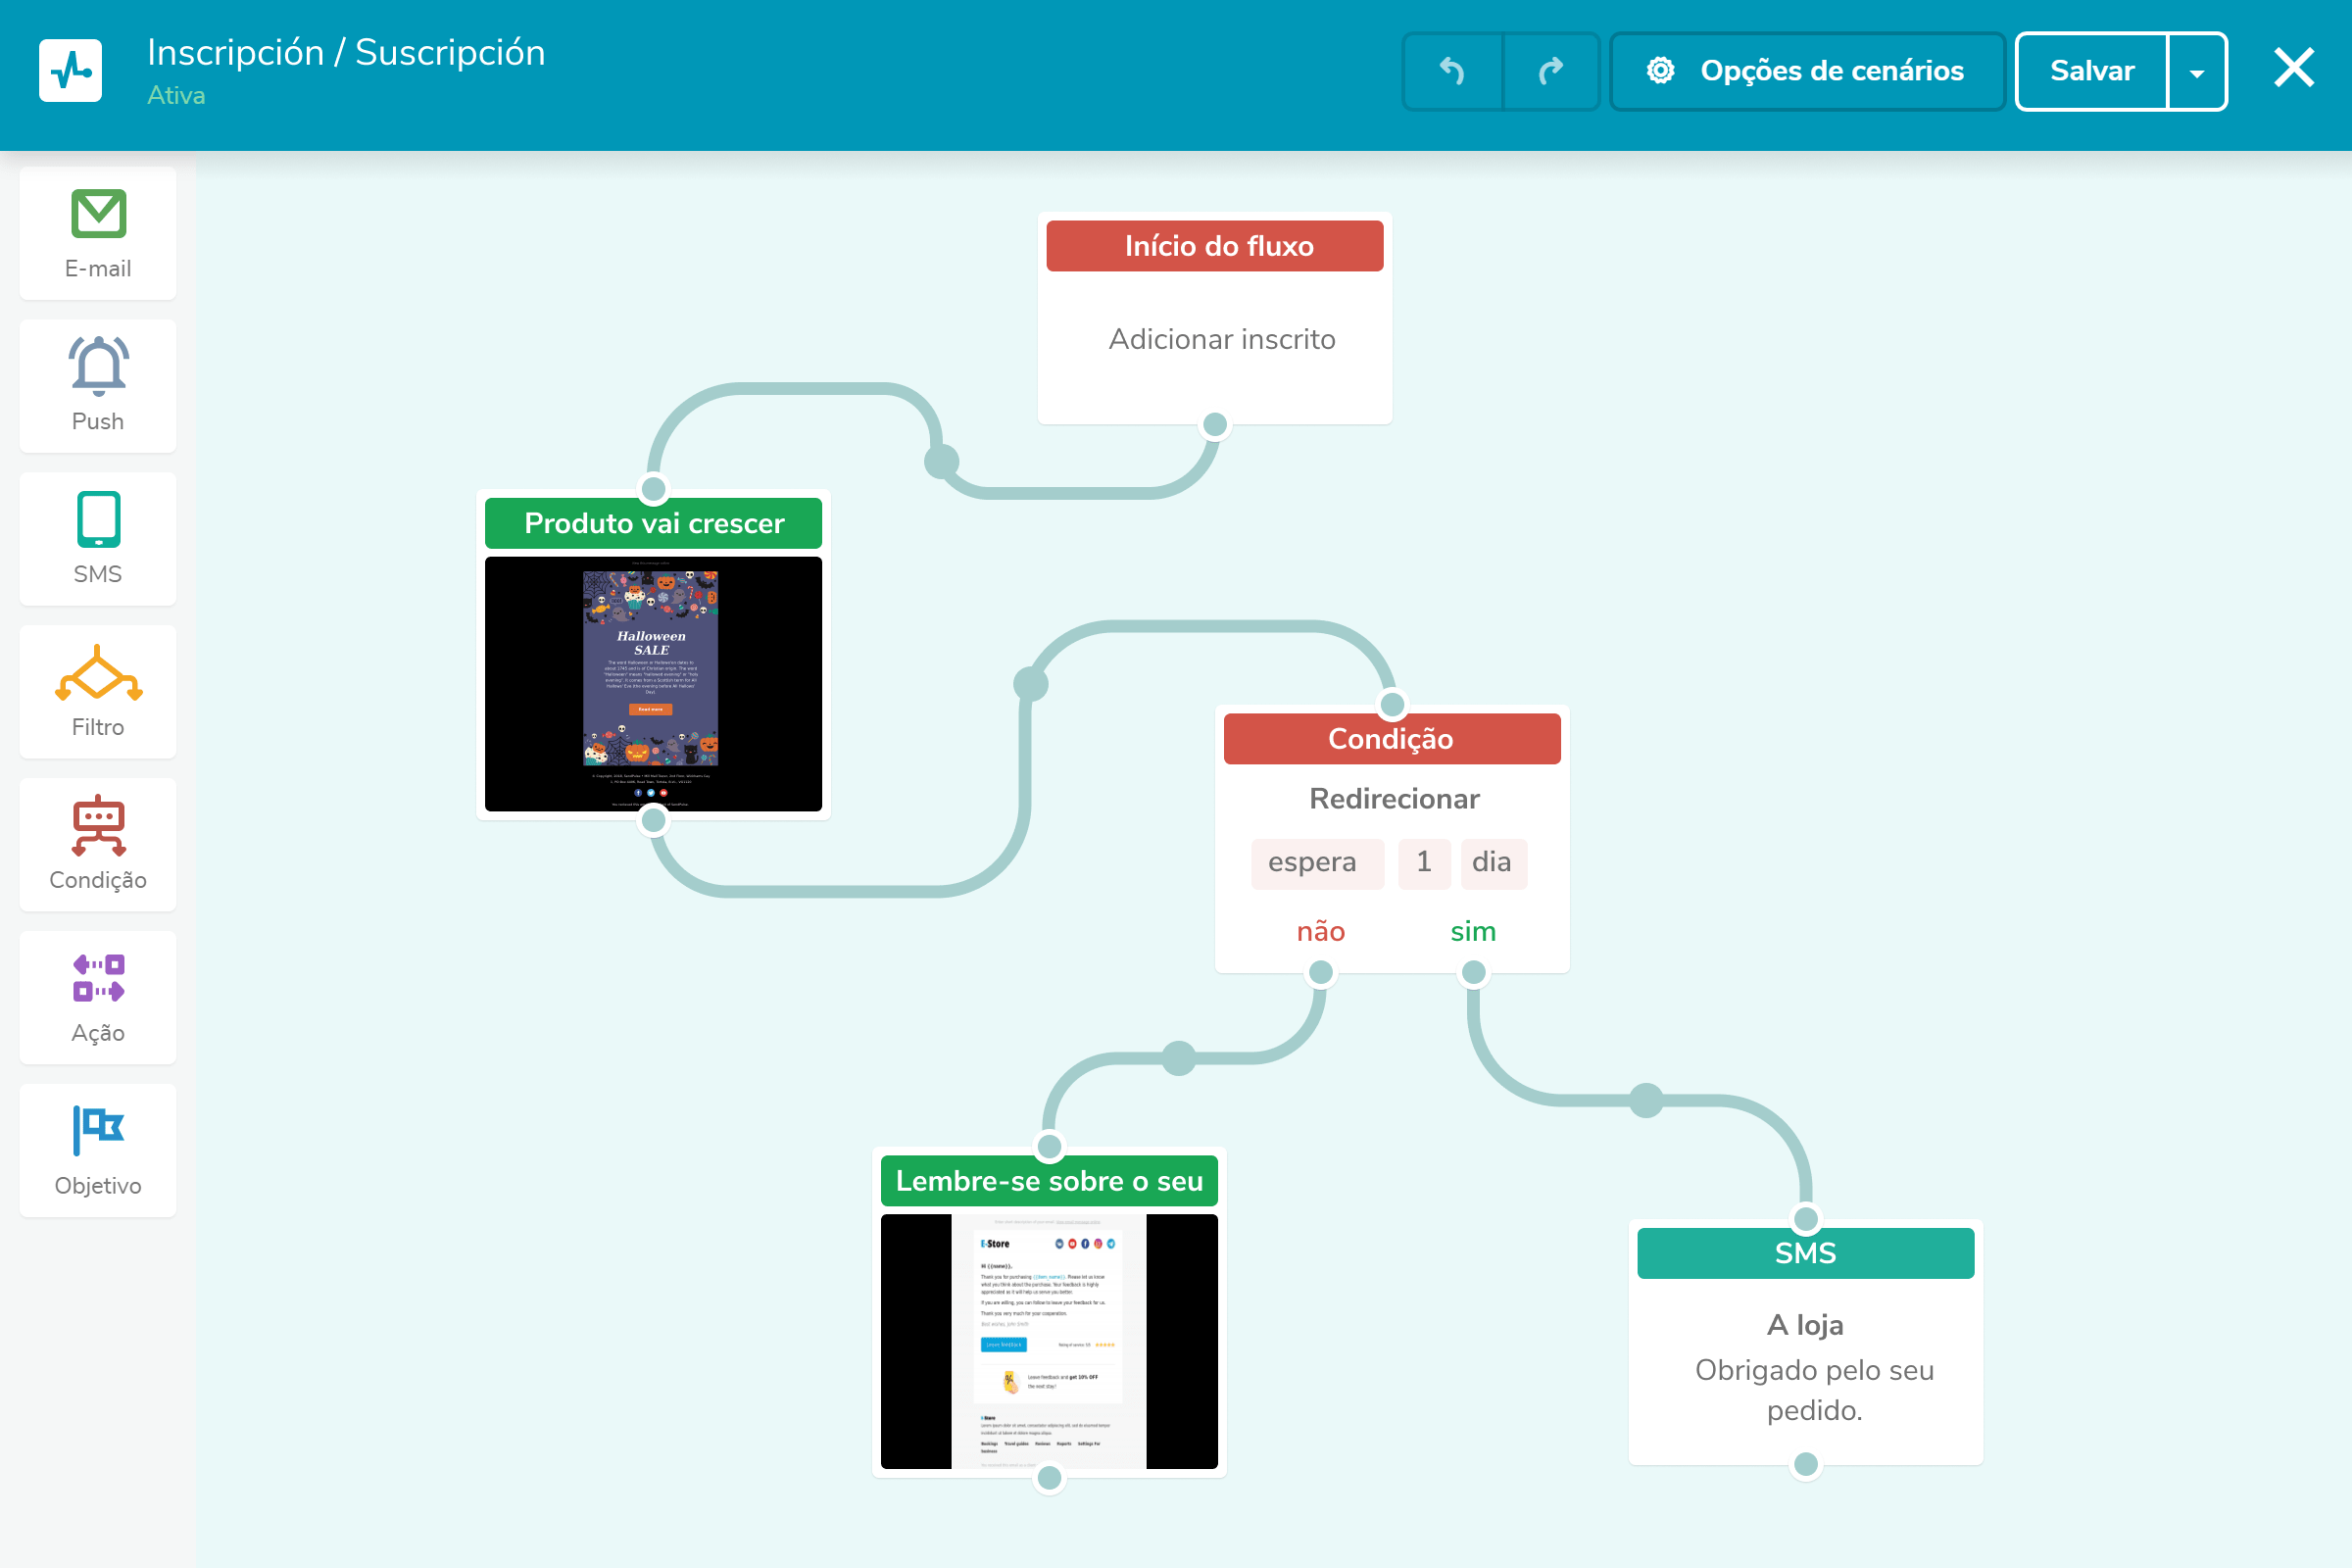Click the 'sim' branch output connector
Image resolution: width=2352 pixels, height=1568 pixels.
coord(1473,972)
